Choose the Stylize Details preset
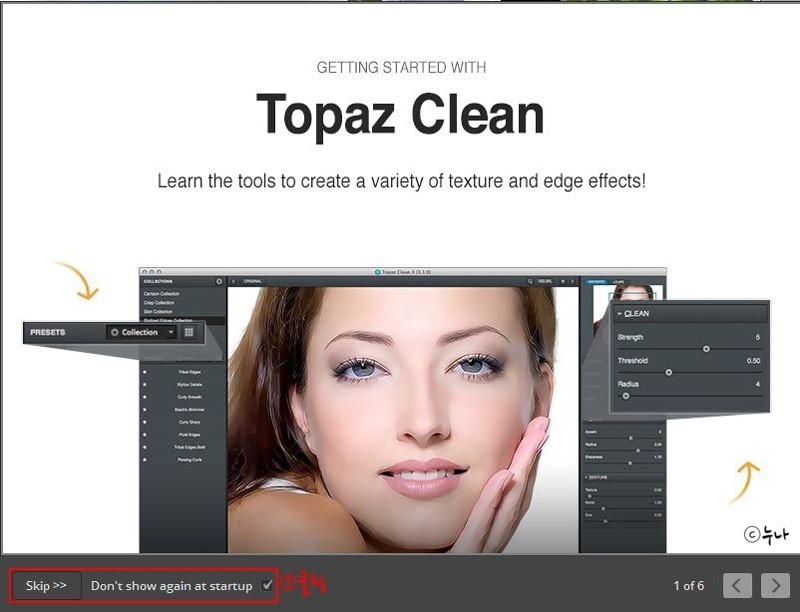Image resolution: width=800 pixels, height=612 pixels. click(189, 385)
